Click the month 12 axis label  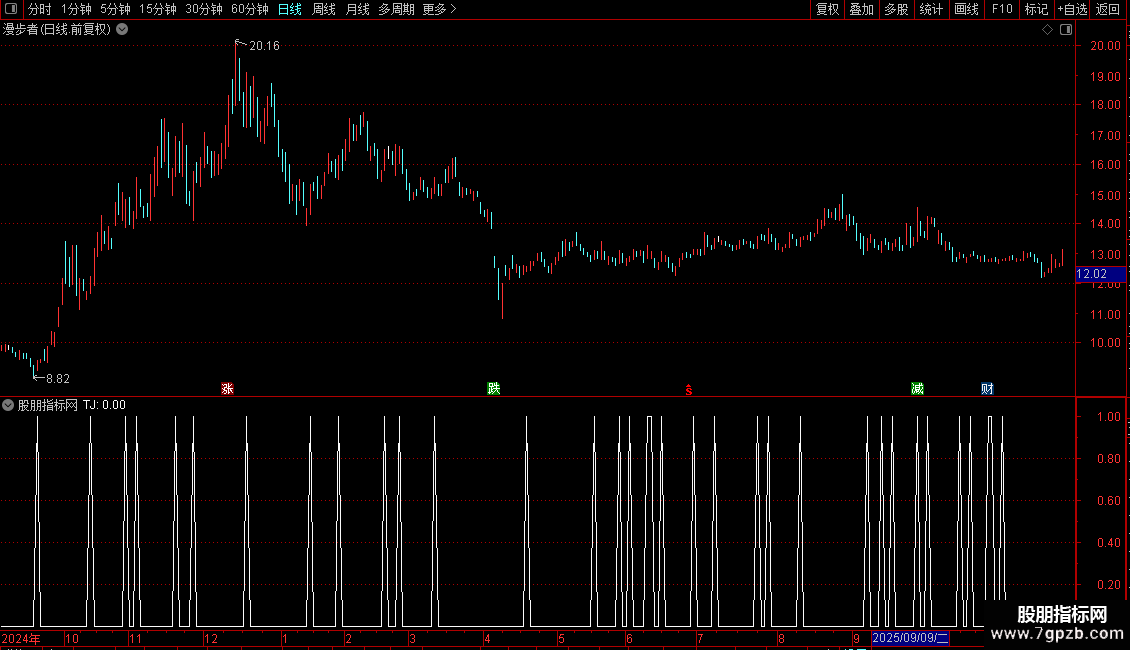210,638
